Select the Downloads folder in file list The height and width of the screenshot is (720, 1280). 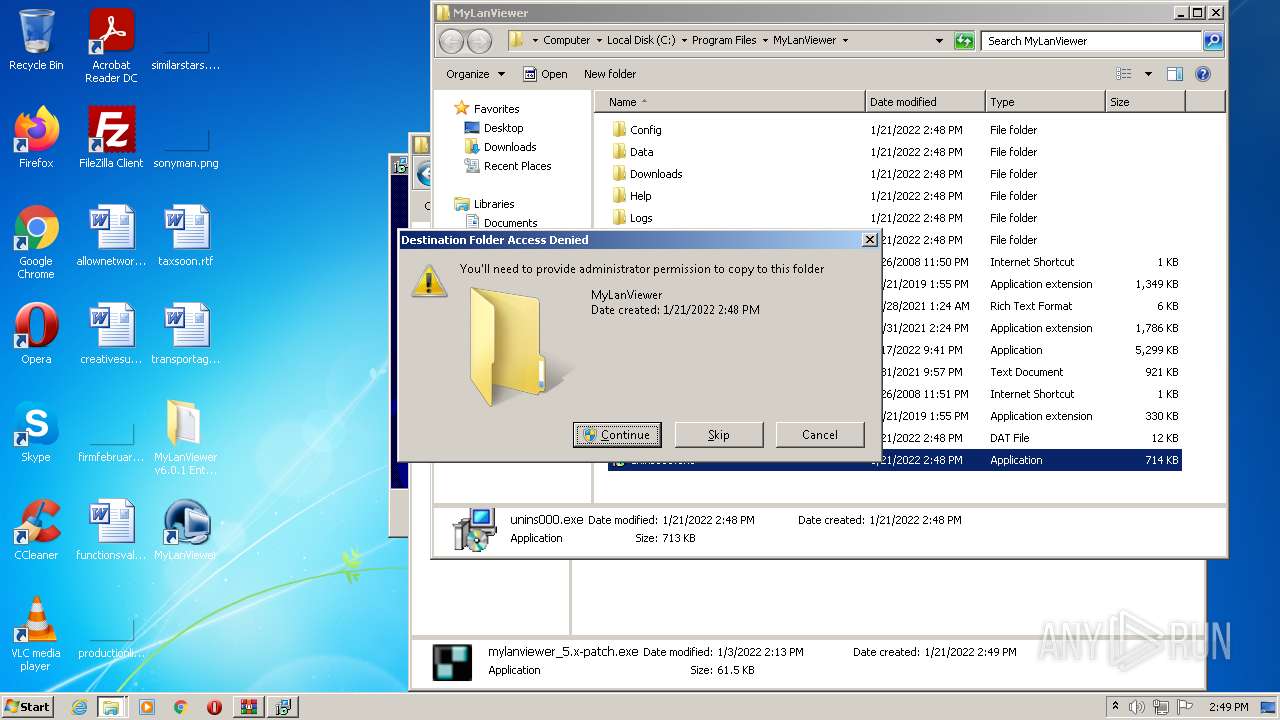895,174
